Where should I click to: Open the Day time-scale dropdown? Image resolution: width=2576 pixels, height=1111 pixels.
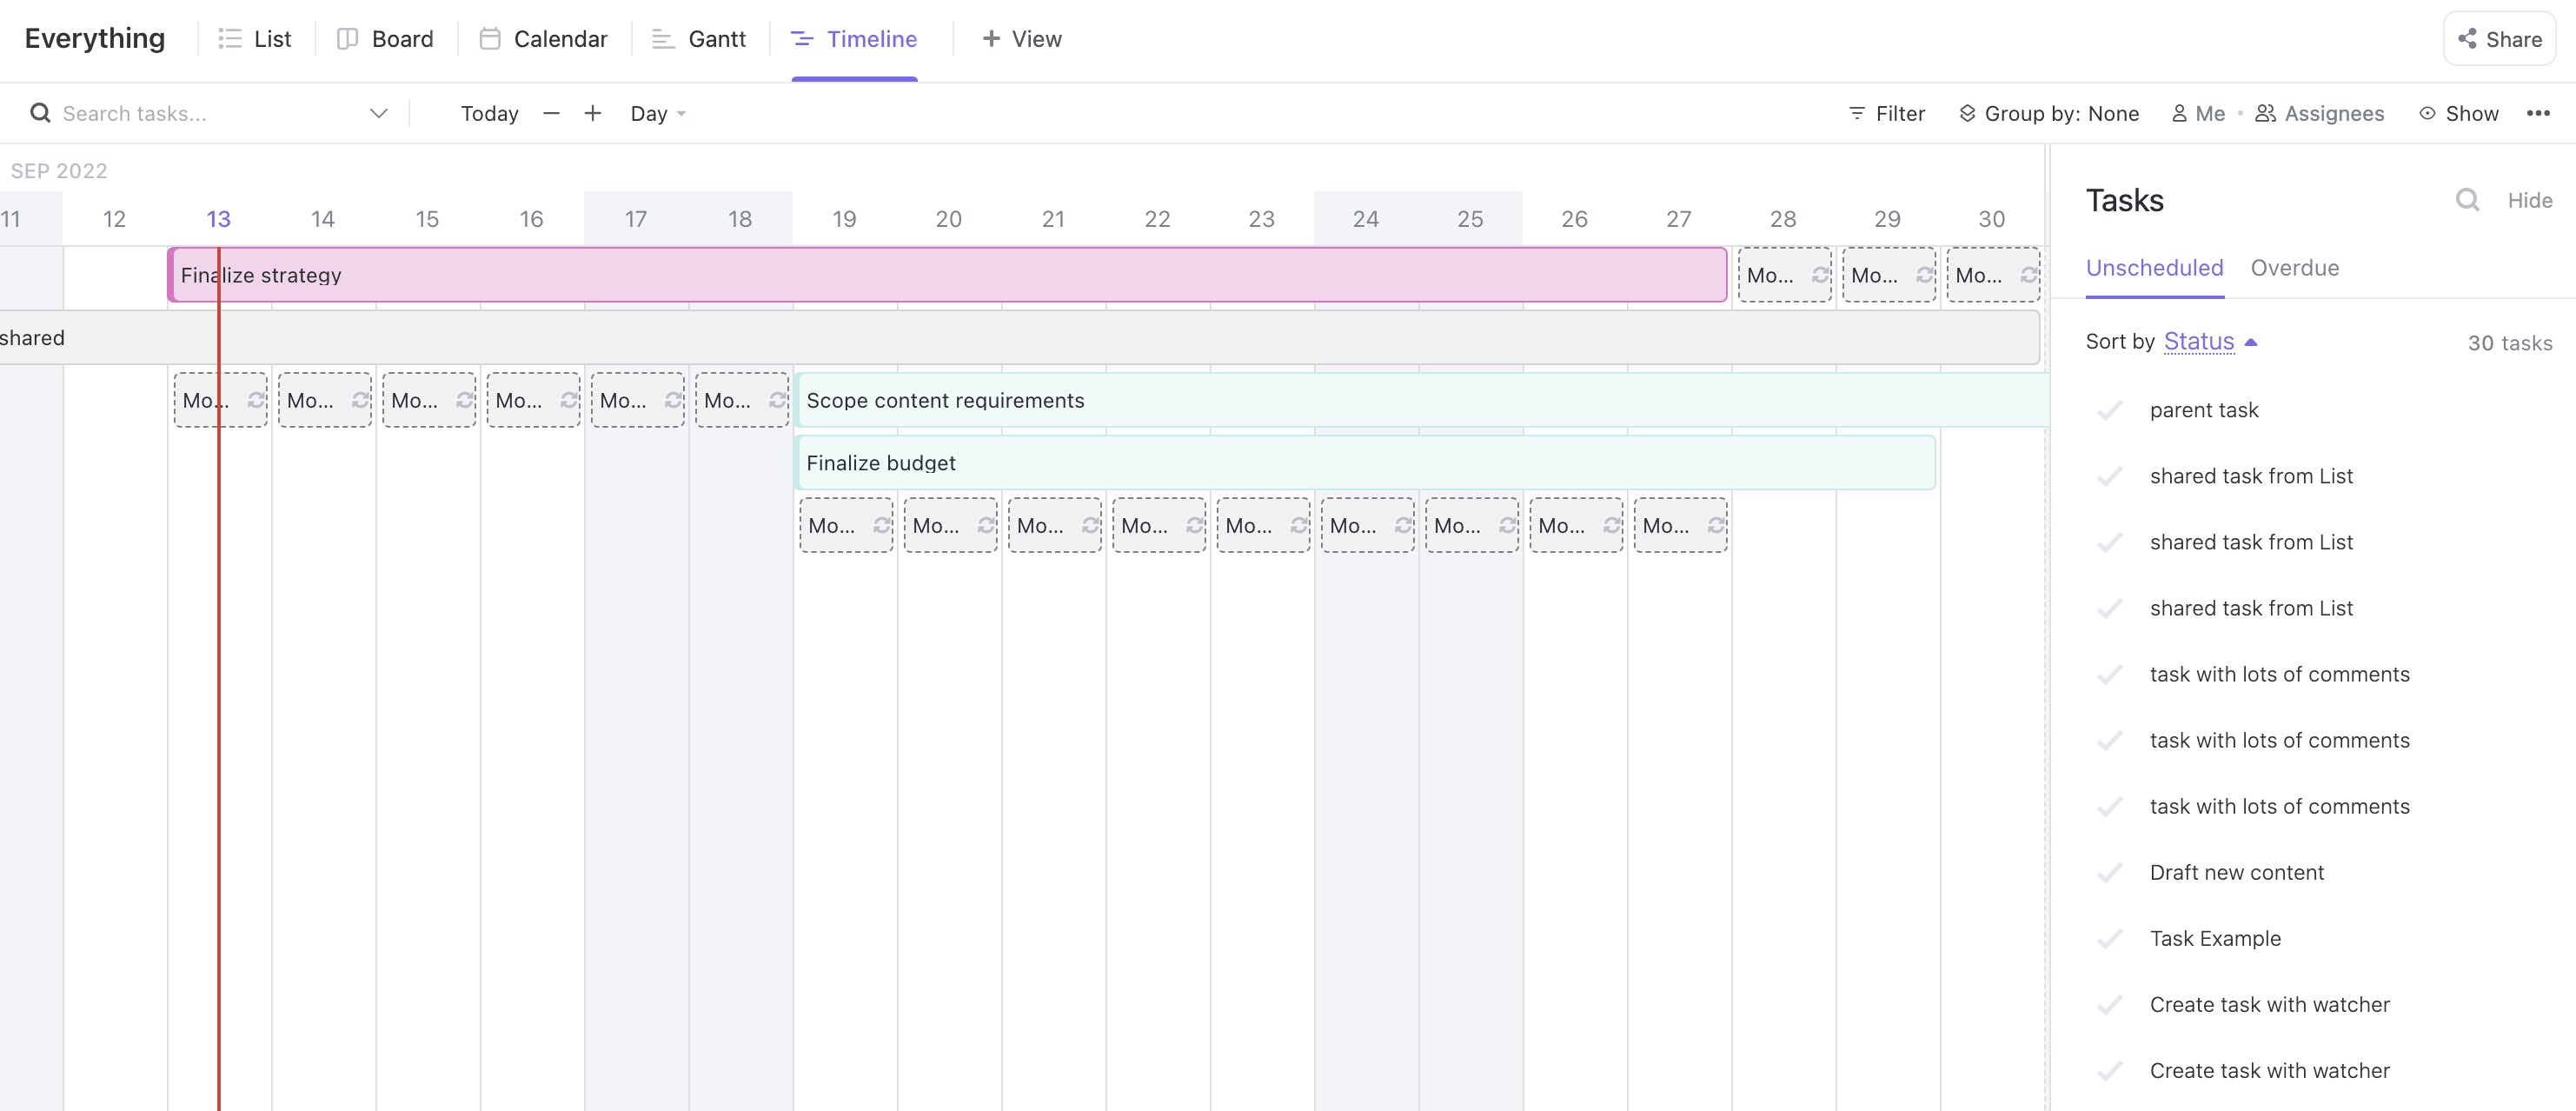(657, 113)
